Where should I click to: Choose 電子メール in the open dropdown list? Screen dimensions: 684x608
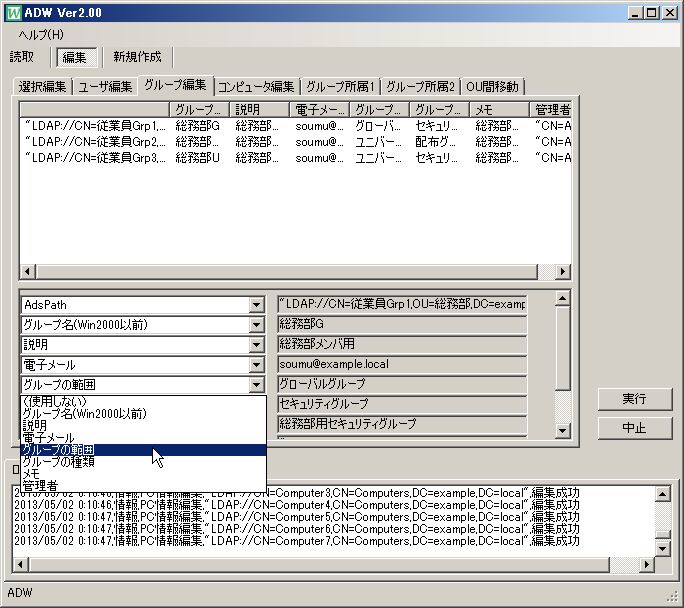coord(144,437)
